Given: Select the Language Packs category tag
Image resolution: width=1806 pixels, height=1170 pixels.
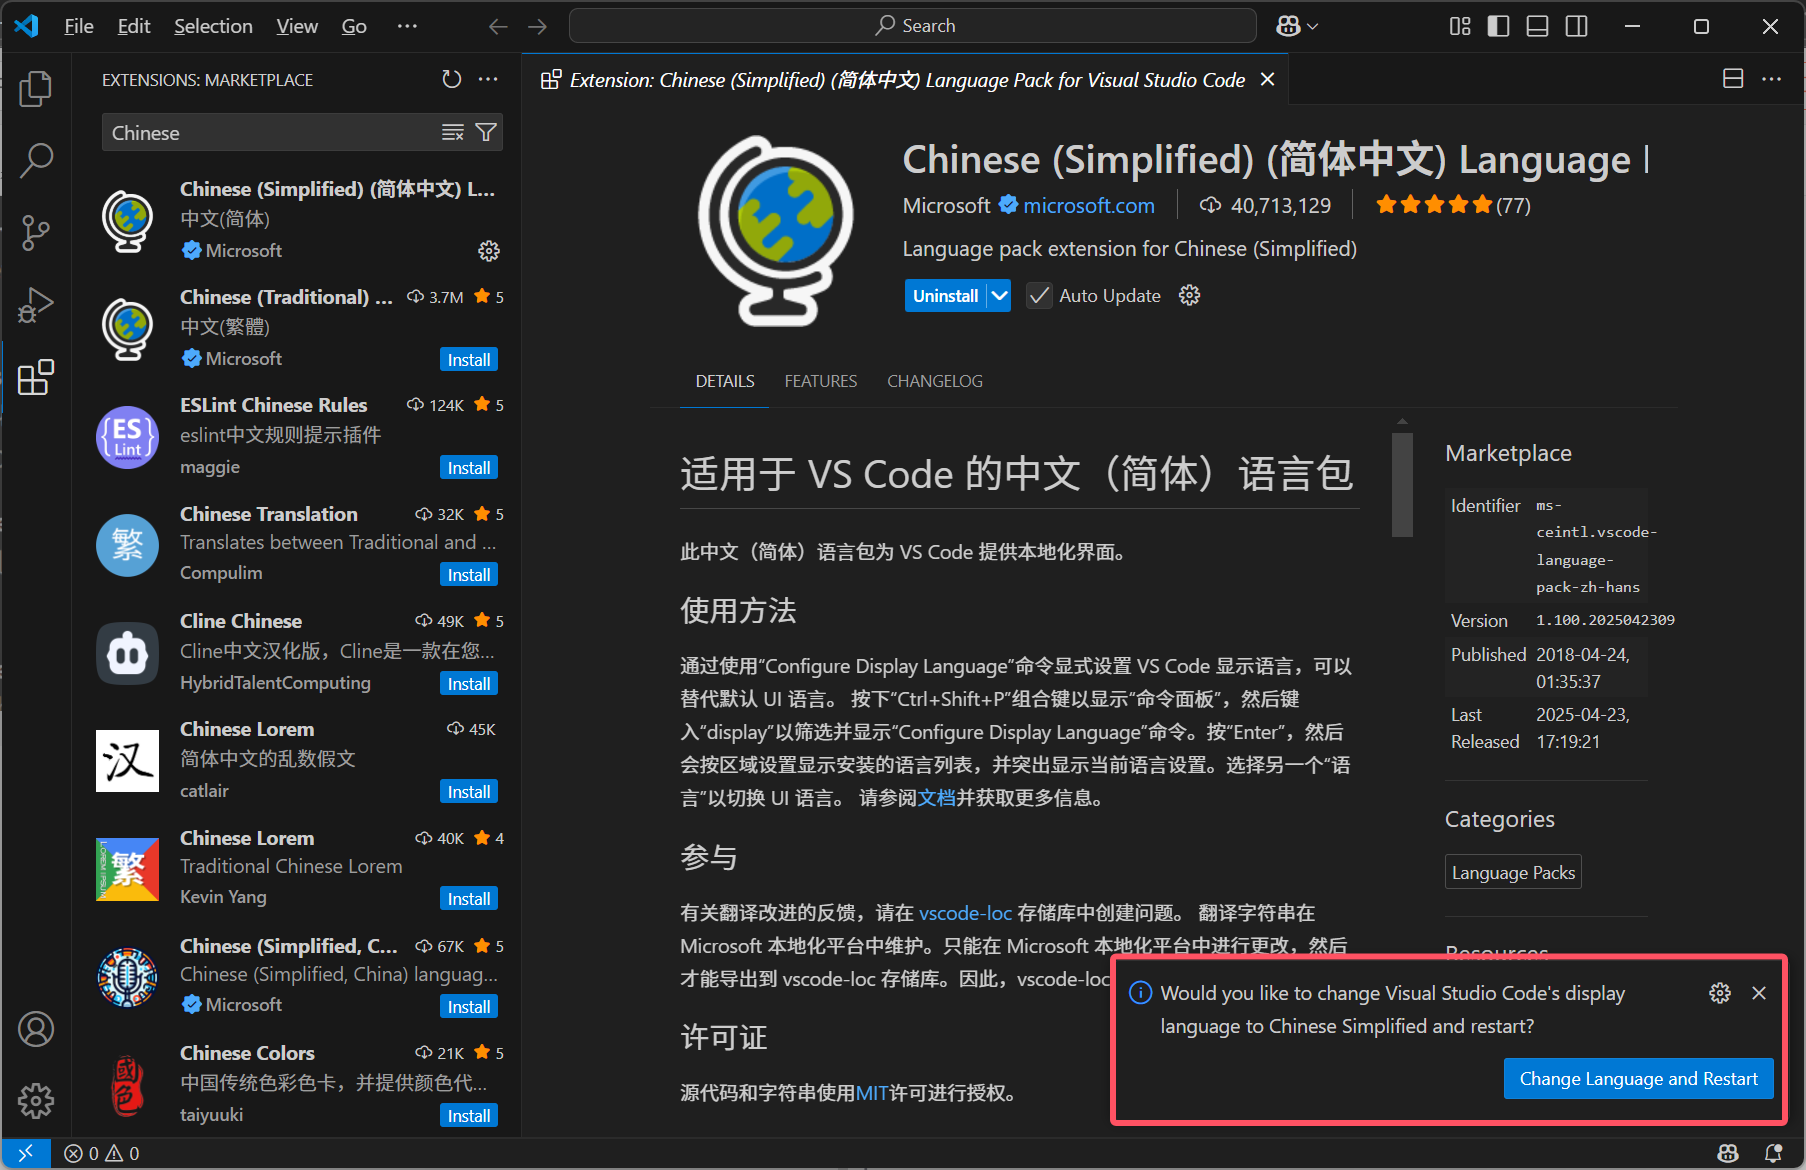Looking at the screenshot, I should [x=1513, y=873].
